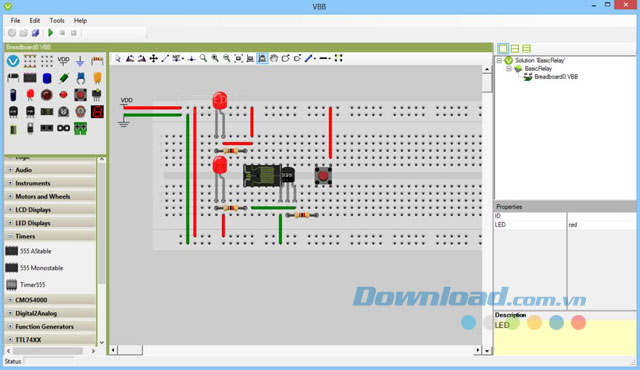
Task: Select the pointer arrow tool
Action: 118,58
